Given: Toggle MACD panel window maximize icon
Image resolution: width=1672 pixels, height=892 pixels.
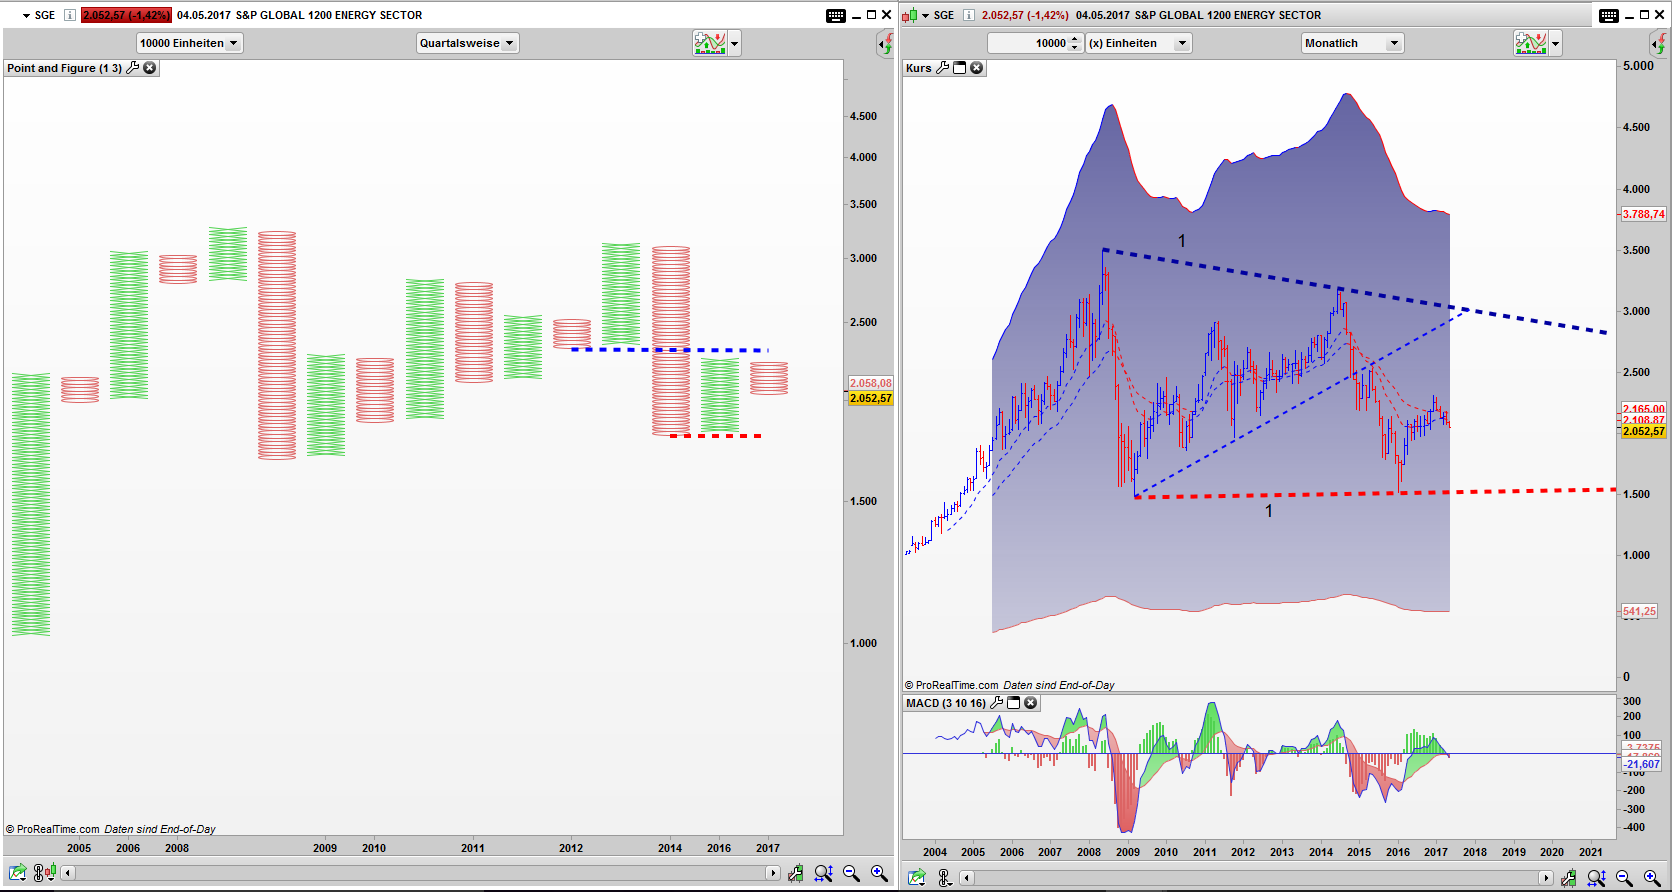Looking at the screenshot, I should coord(1013,703).
